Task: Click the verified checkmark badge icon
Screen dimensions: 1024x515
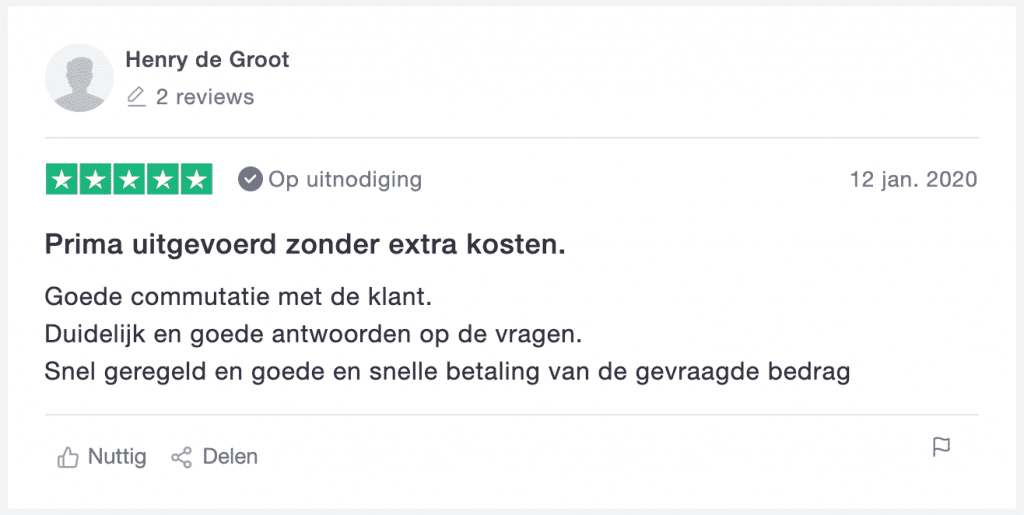Action: [250, 180]
